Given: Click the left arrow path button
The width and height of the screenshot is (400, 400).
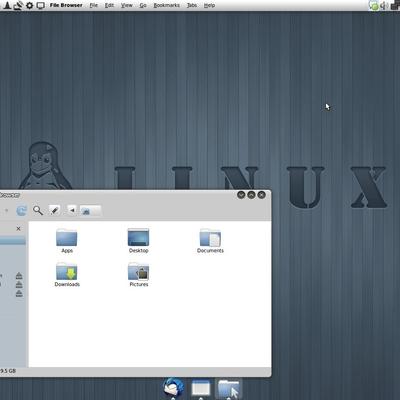Looking at the screenshot, I should [x=72, y=210].
